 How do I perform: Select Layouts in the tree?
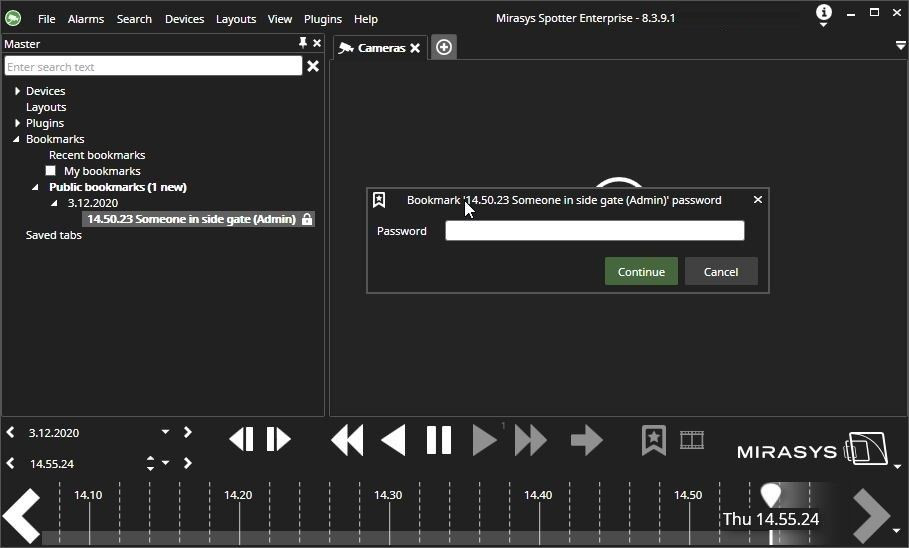(46, 107)
